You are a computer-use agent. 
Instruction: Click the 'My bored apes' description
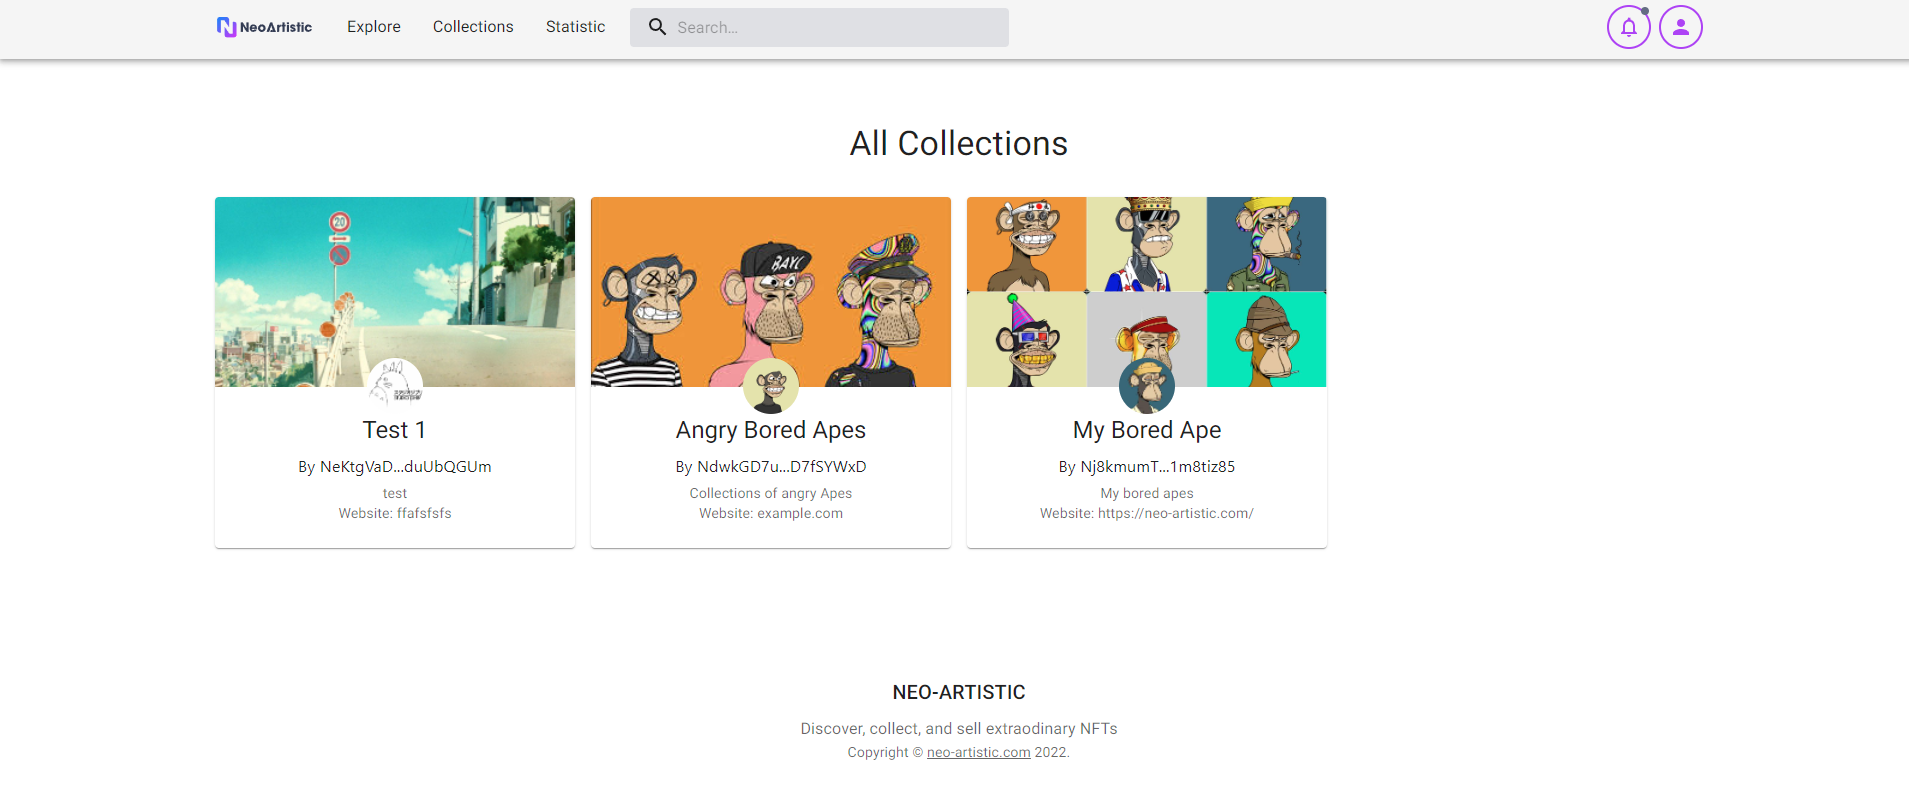tap(1147, 493)
